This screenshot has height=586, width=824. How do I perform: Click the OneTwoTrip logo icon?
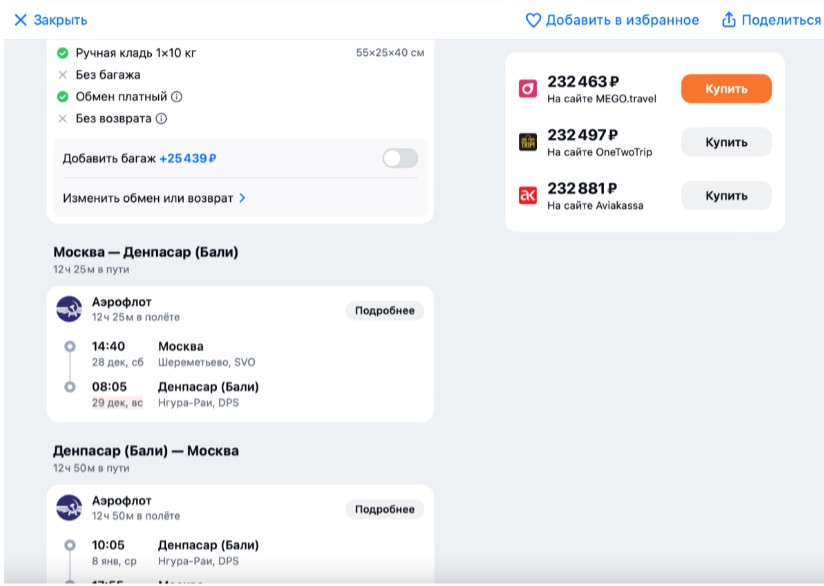tap(528, 142)
